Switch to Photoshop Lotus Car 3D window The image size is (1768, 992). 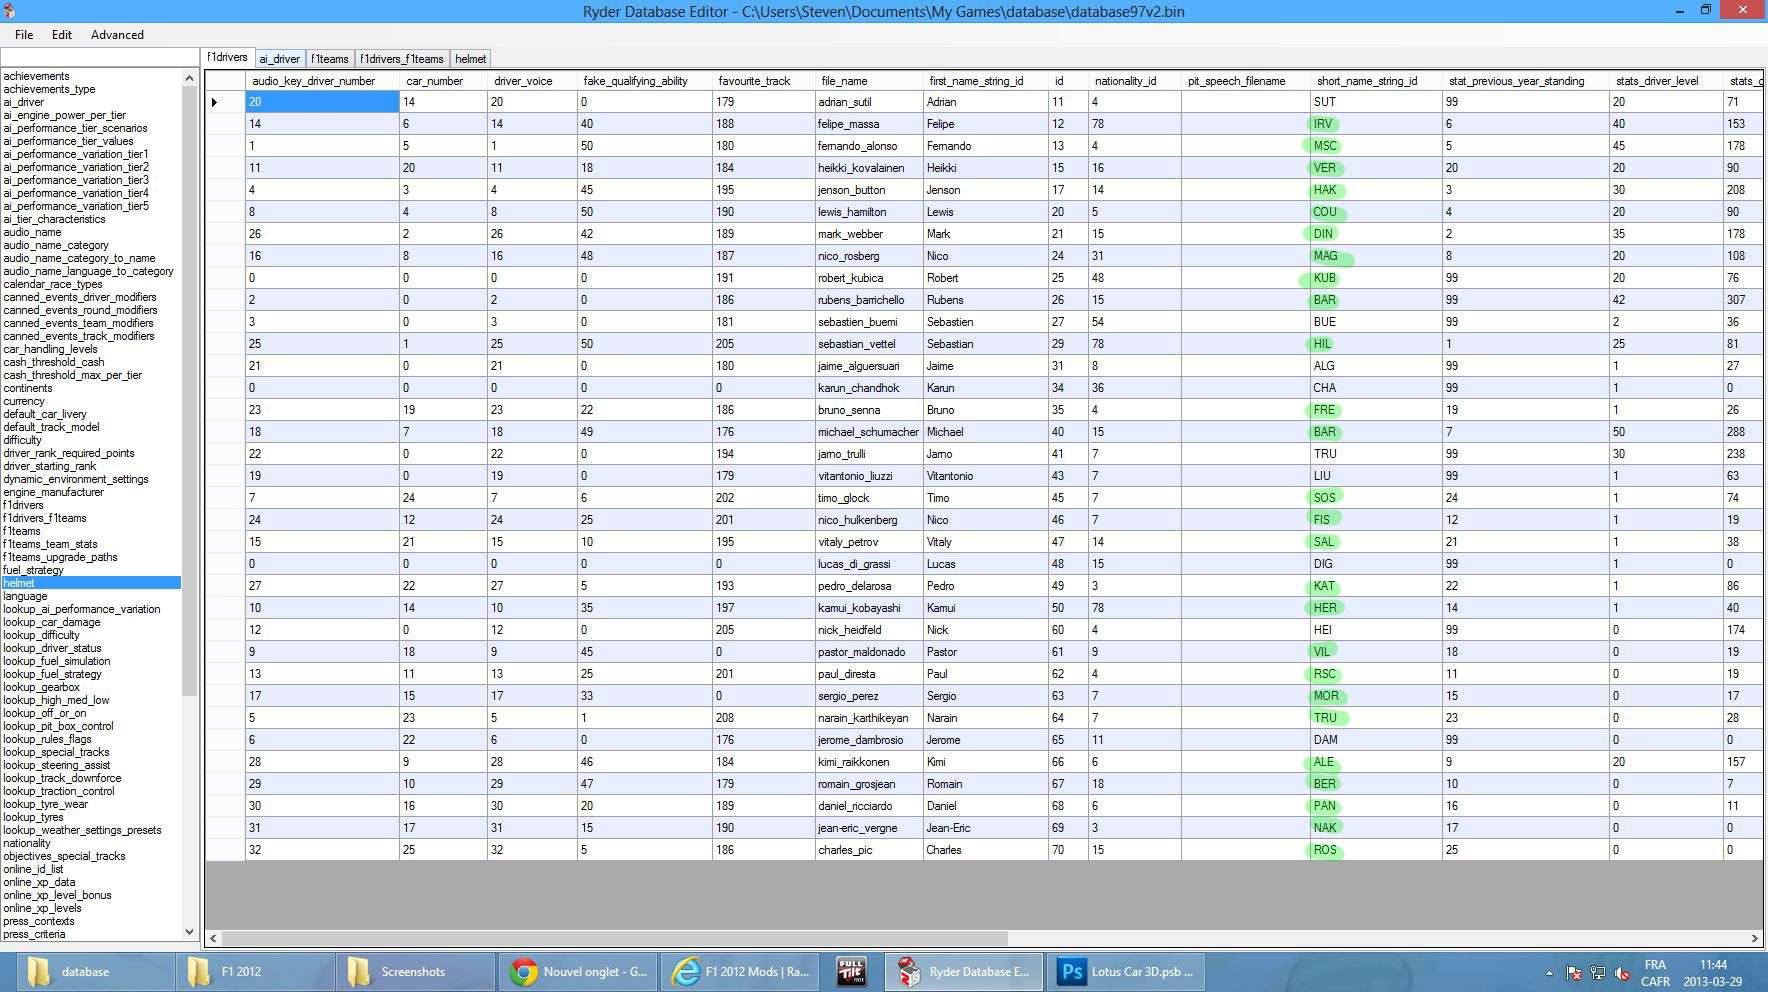pyautogui.click(x=1125, y=971)
